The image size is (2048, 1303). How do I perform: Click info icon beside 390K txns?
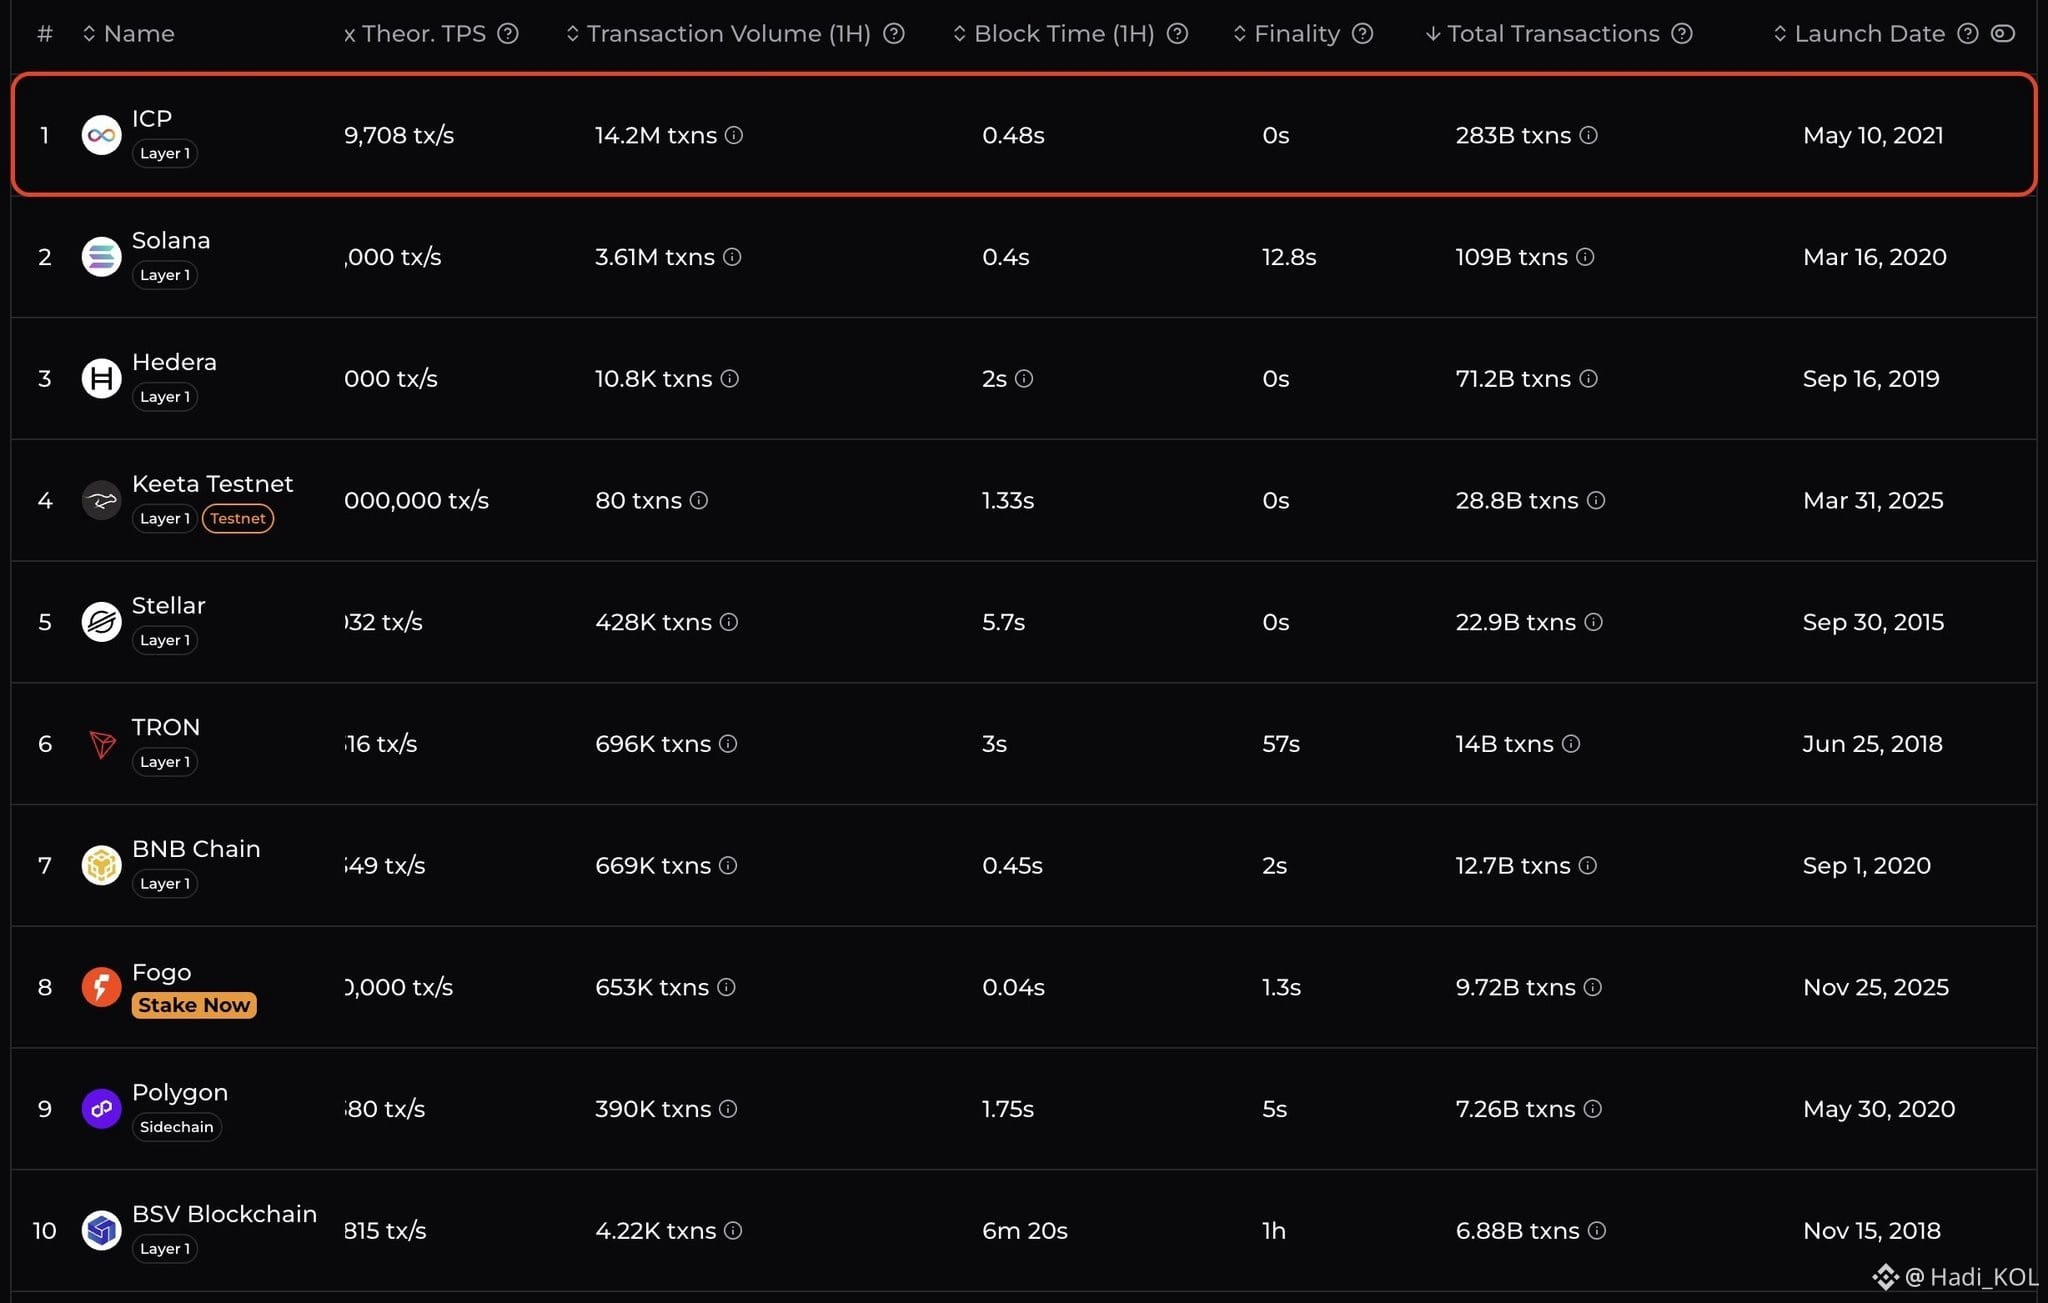(x=728, y=1109)
